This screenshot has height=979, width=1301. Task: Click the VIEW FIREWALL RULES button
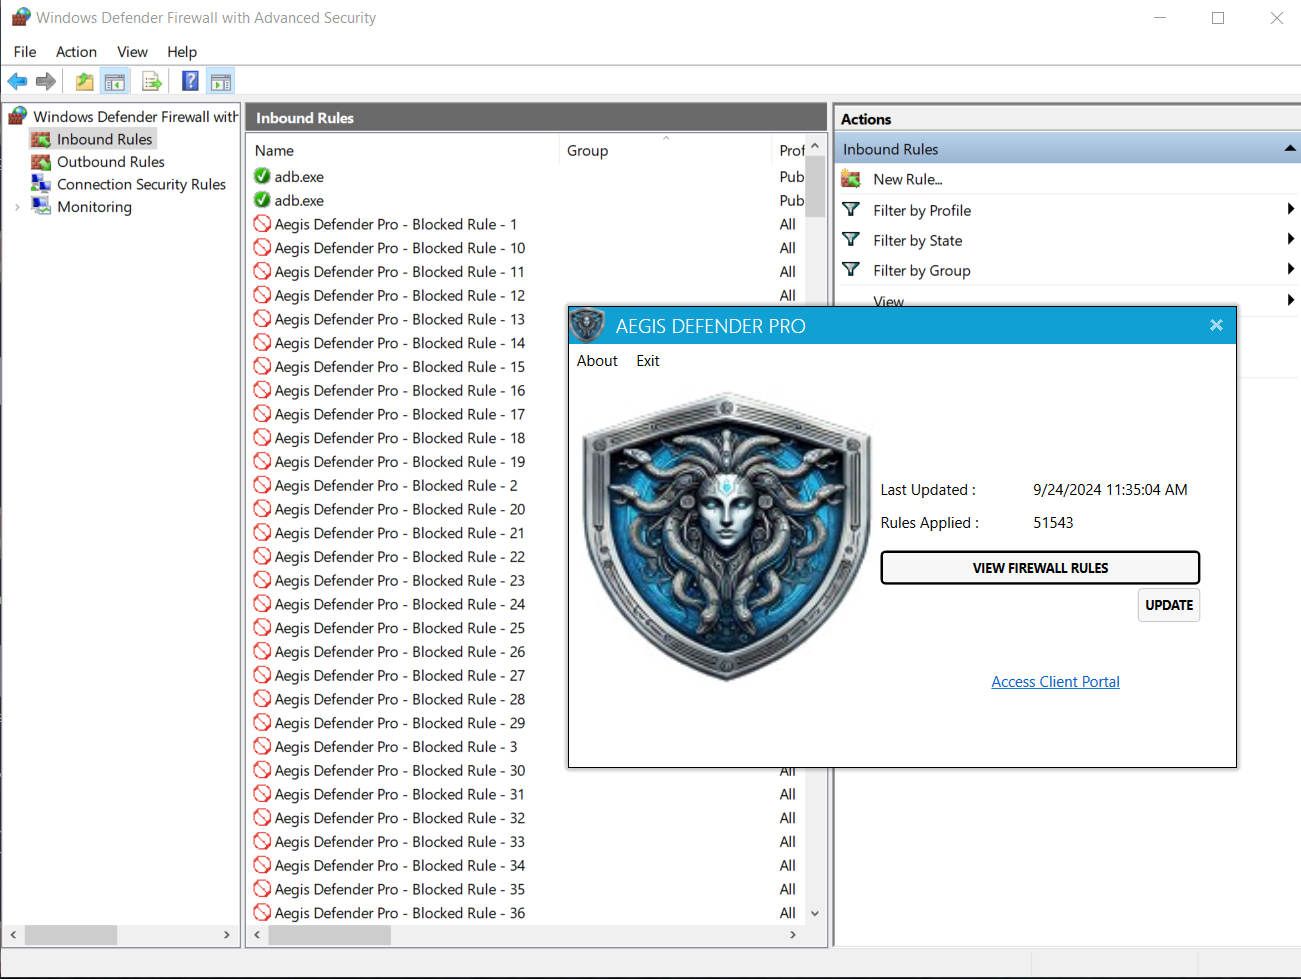[x=1040, y=568]
